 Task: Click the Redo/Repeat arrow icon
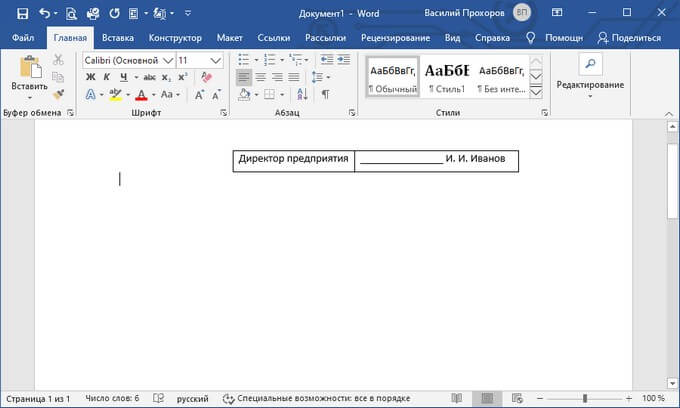[x=114, y=13]
